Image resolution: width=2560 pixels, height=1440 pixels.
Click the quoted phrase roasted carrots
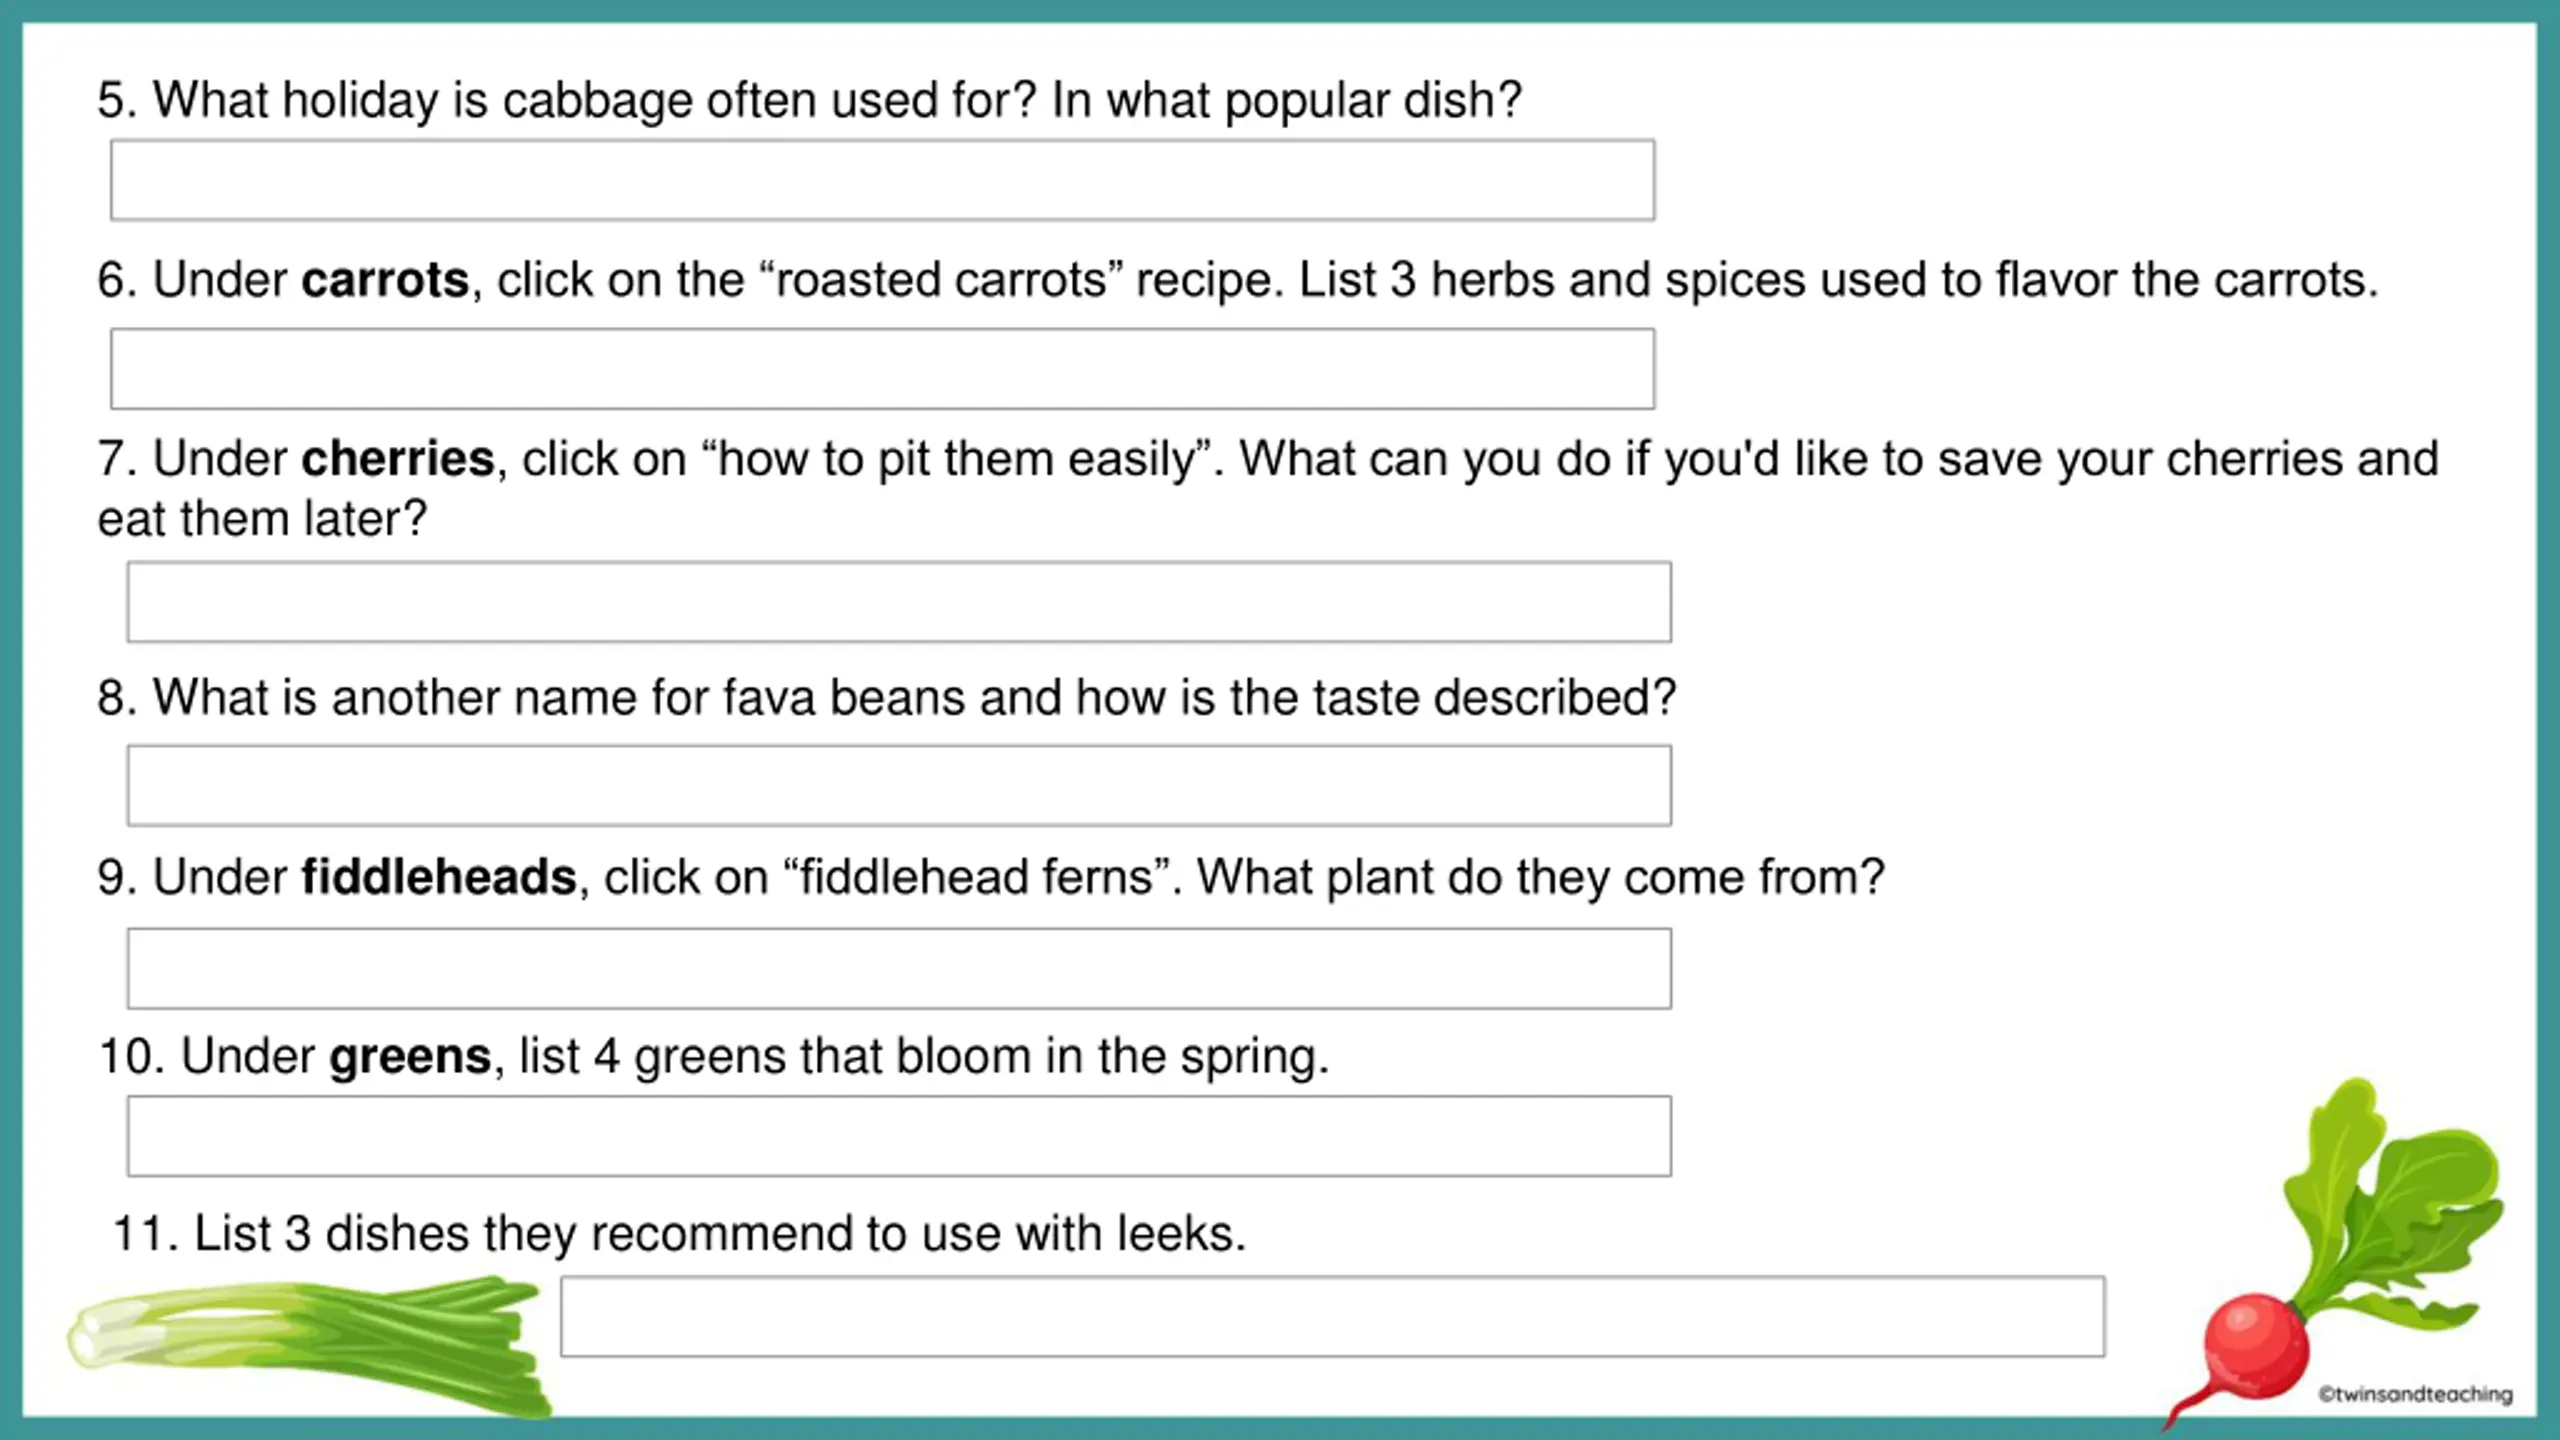coord(942,280)
